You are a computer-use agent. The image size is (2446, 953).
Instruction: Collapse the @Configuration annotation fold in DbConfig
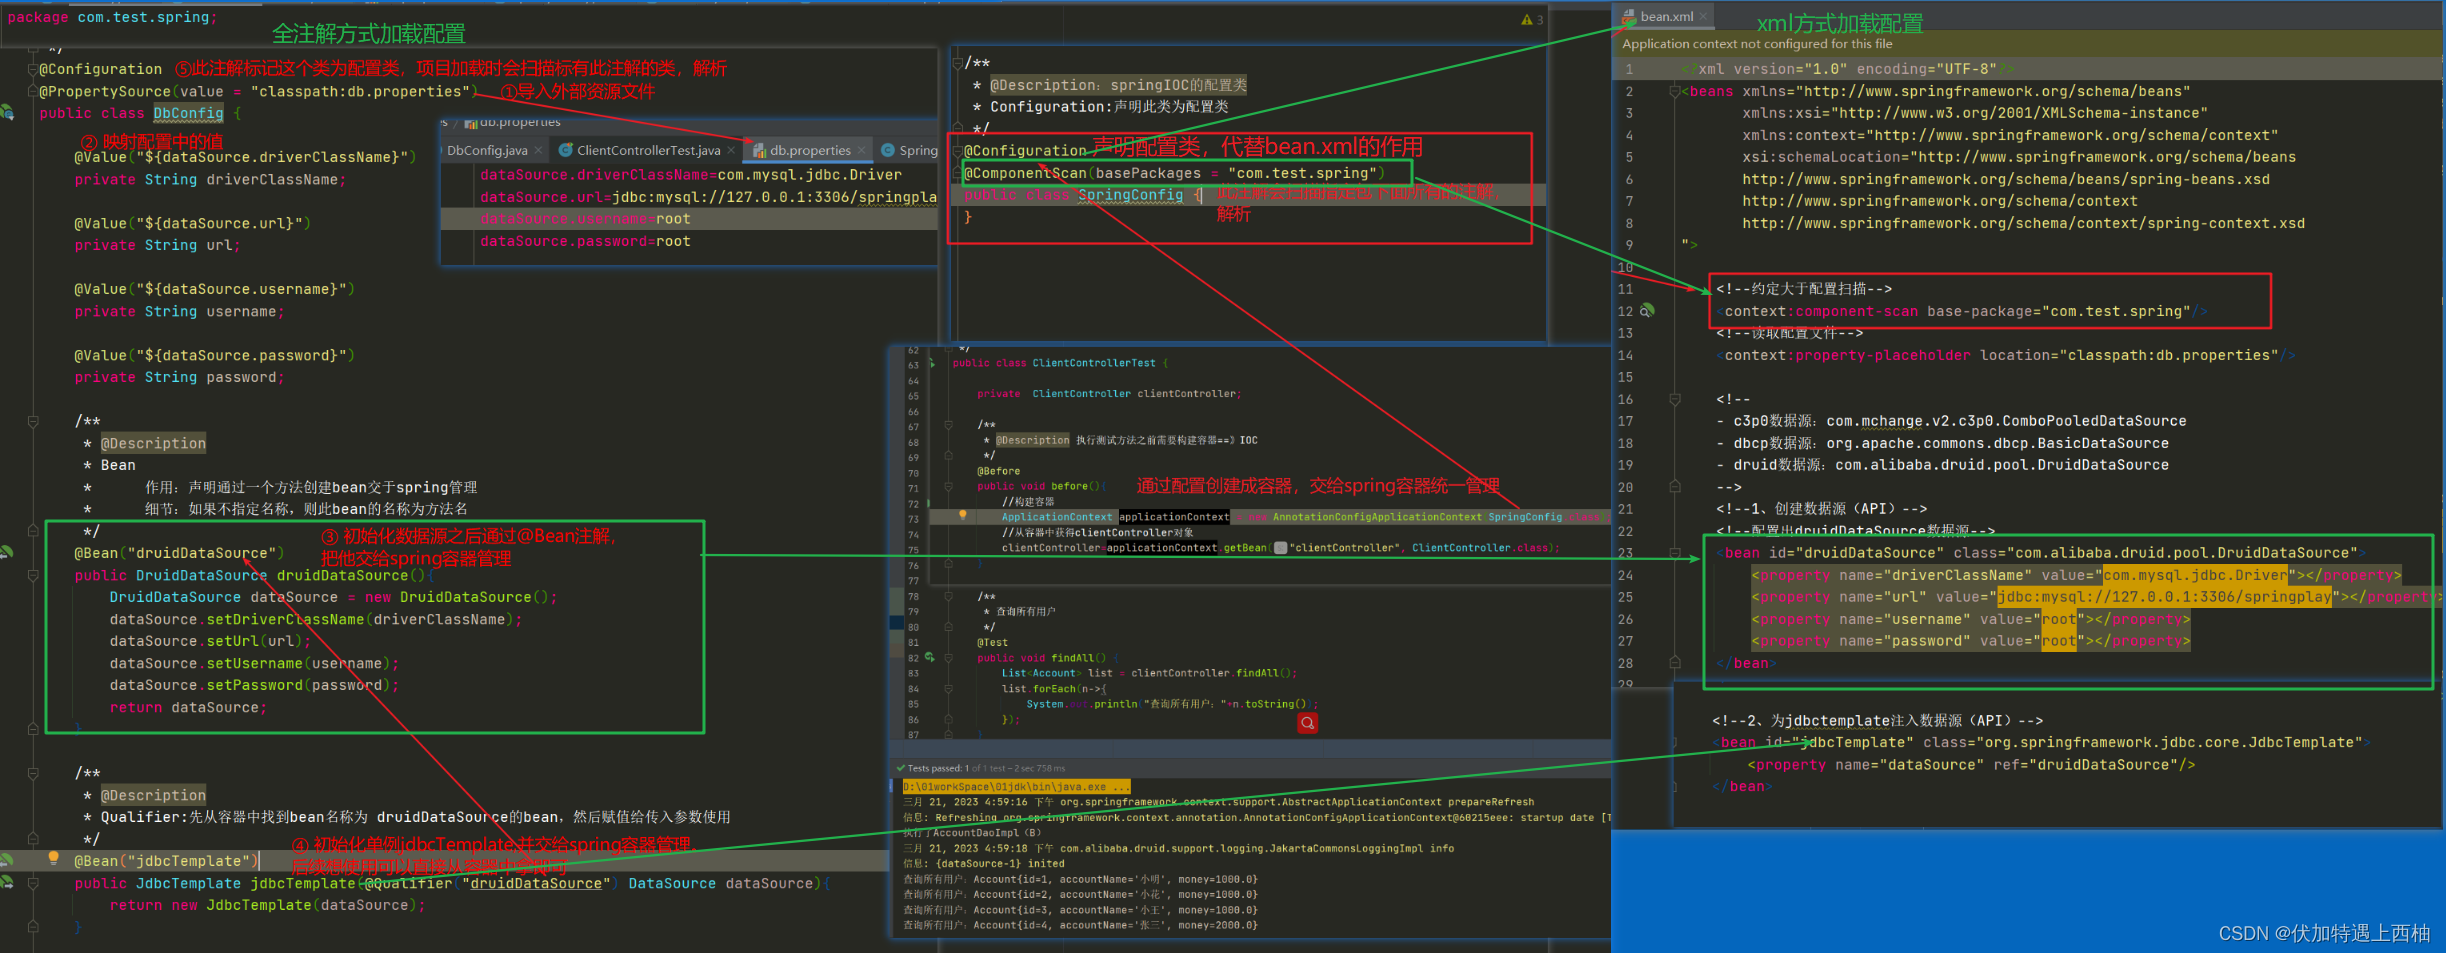coord(33,69)
